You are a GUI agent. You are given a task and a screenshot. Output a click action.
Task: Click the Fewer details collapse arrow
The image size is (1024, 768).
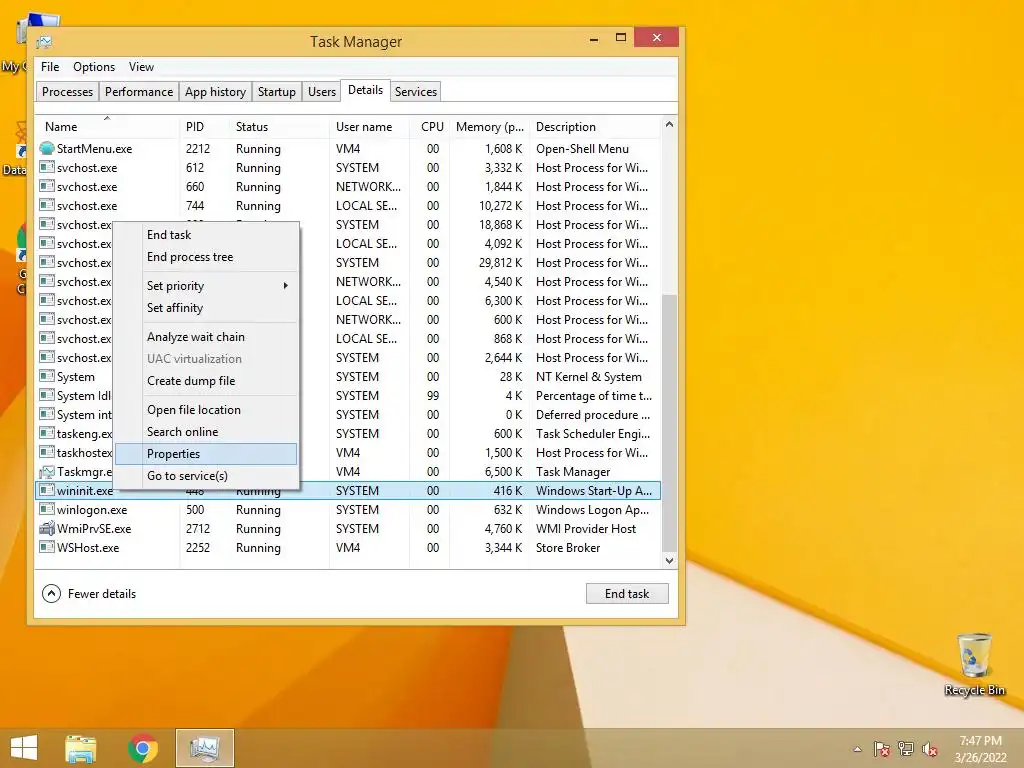click(x=51, y=594)
